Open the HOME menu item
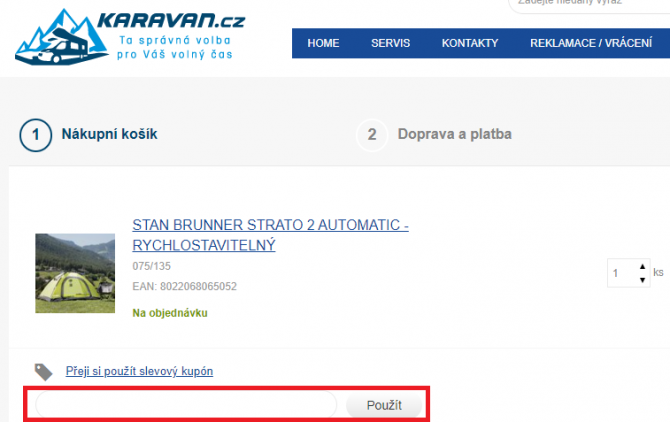 323,43
